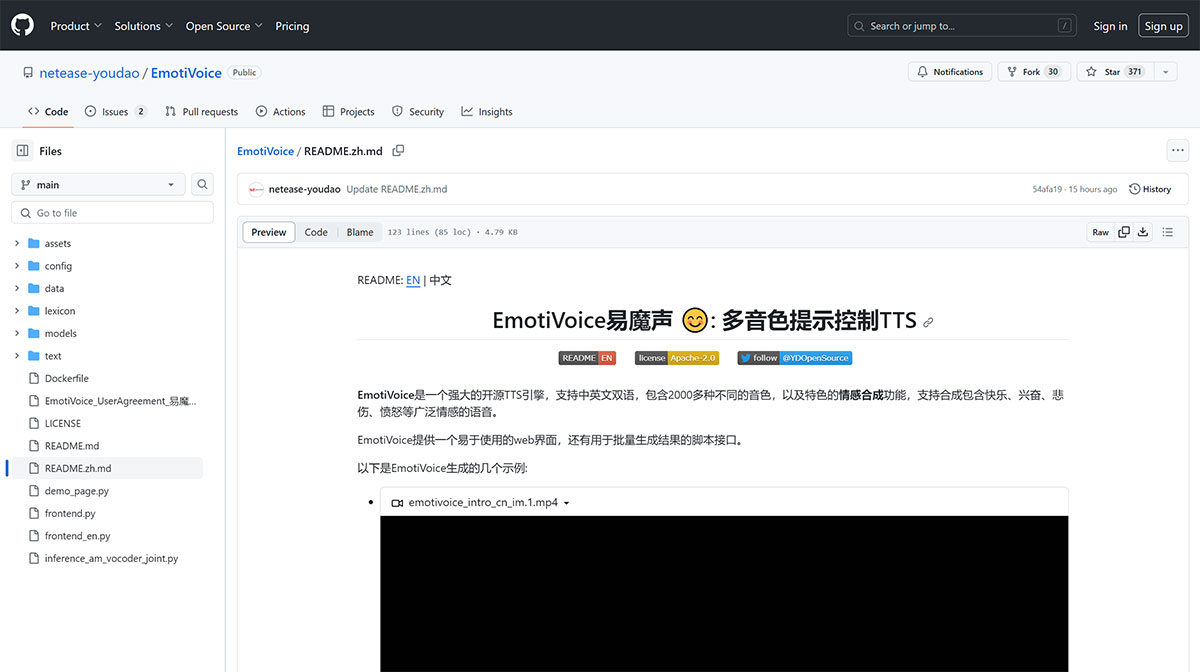Open the main branch selector
Screen dimensions: 1200x672
pos(97,184)
